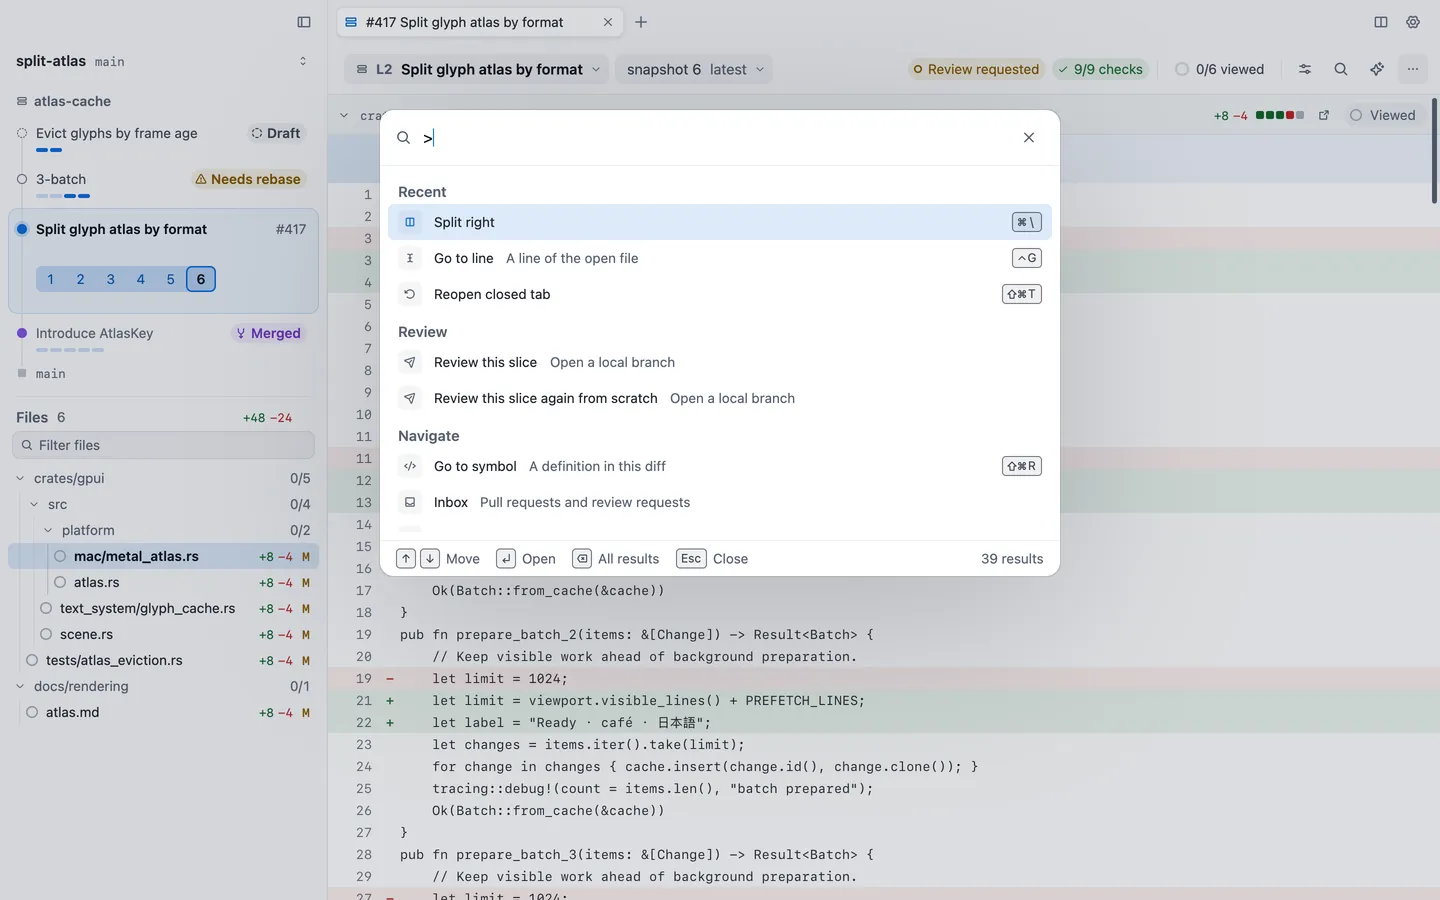Open the more options ellipsis menu
The height and width of the screenshot is (900, 1440).
[x=1413, y=69]
